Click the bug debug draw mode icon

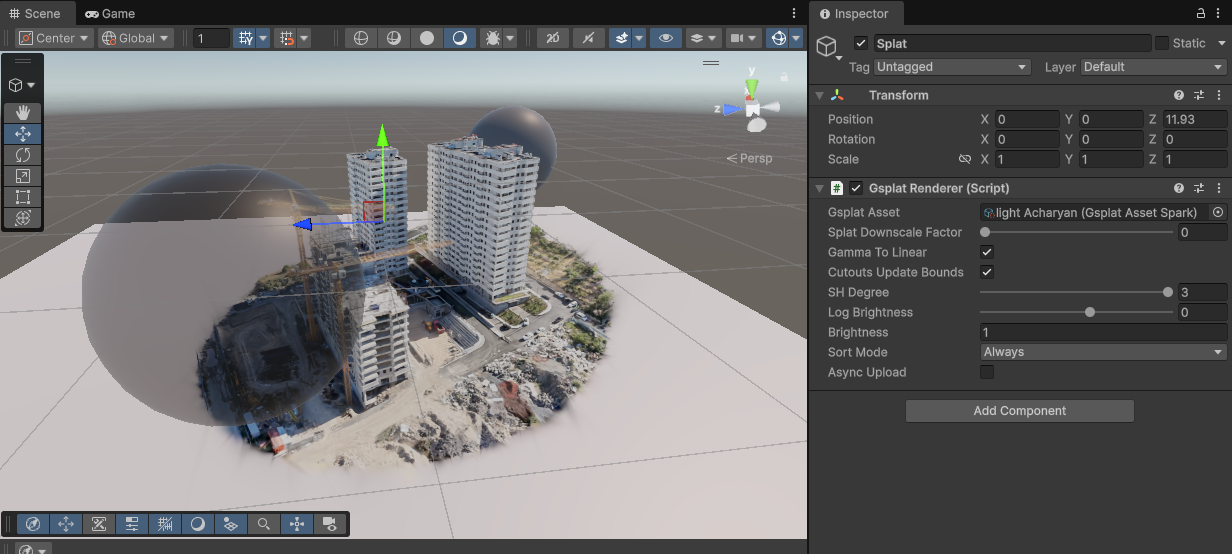coord(492,38)
